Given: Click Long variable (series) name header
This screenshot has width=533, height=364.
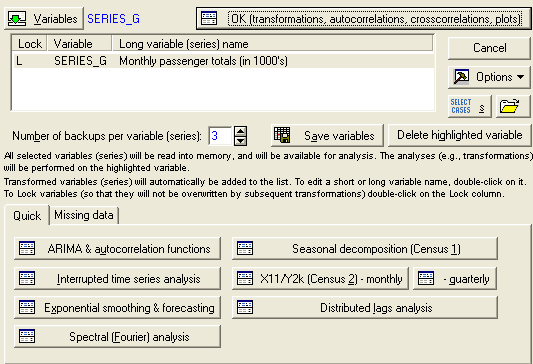Looking at the screenshot, I should (x=272, y=44).
